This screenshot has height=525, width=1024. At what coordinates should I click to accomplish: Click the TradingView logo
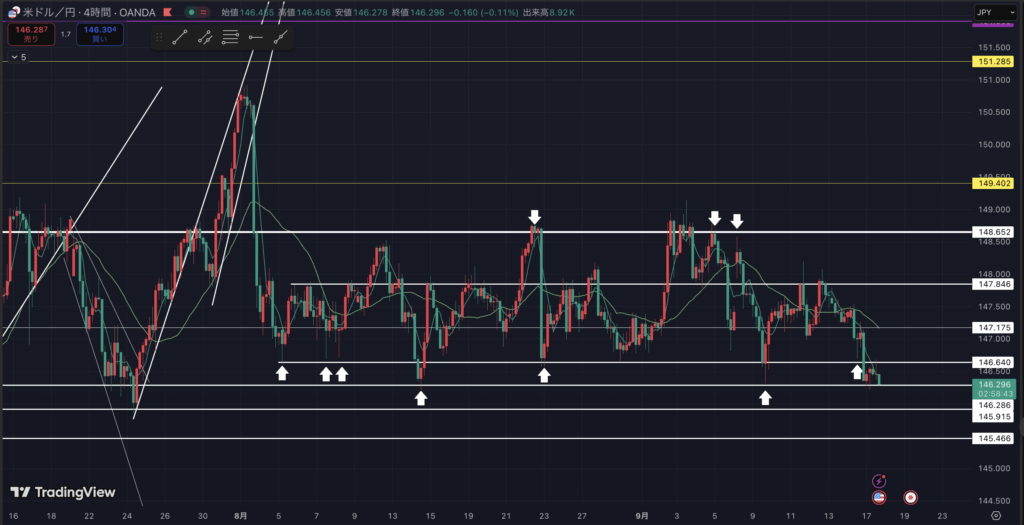(x=62, y=492)
